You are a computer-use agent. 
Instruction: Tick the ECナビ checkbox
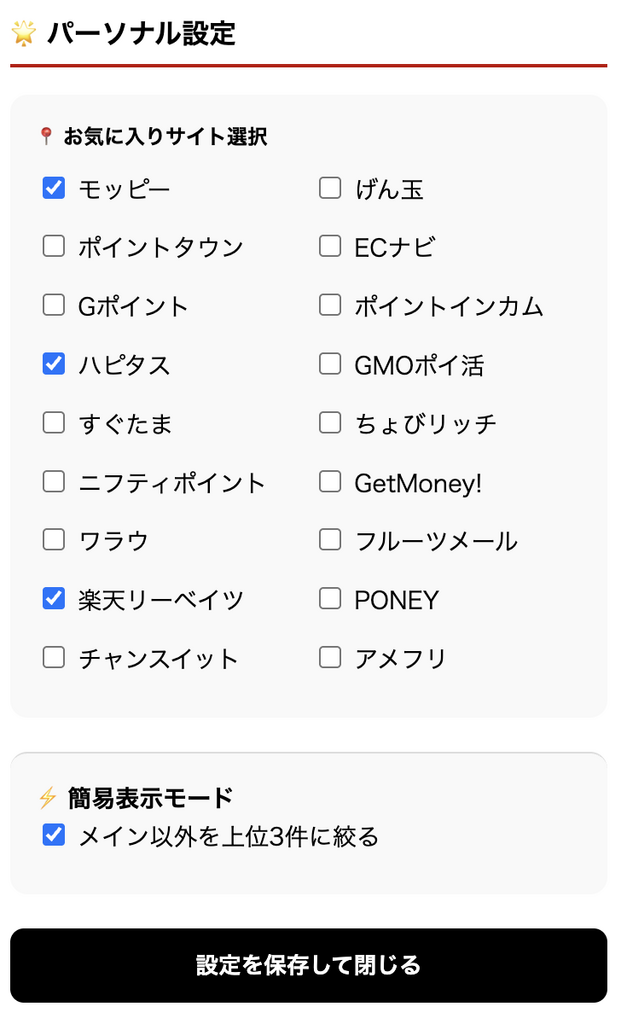point(330,247)
